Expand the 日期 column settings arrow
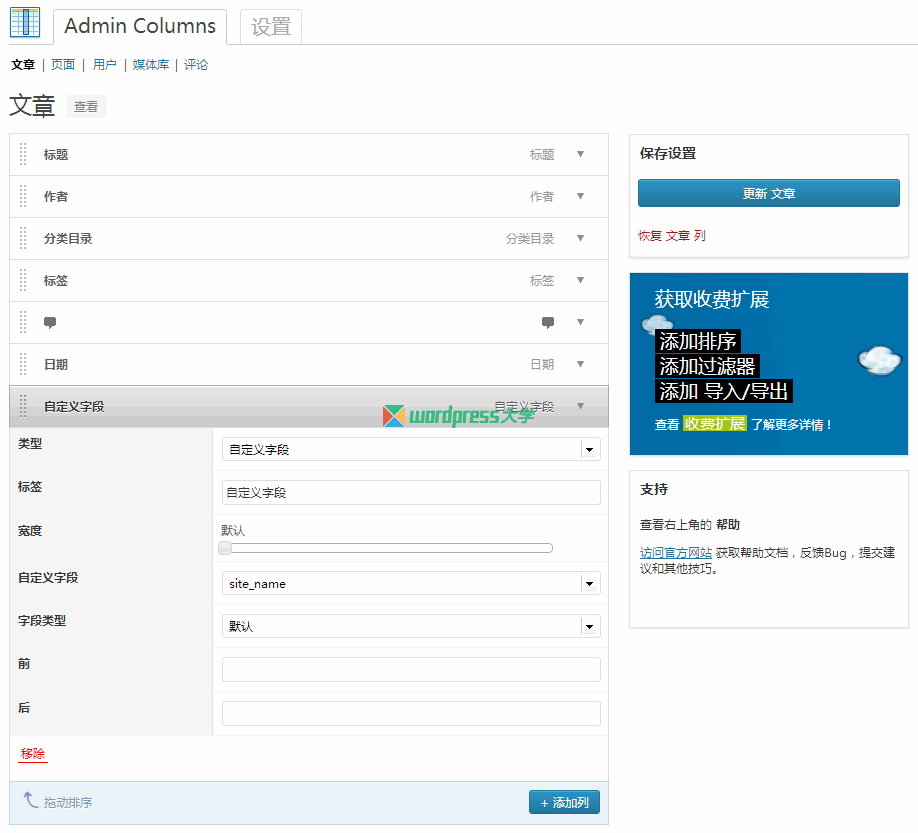 coord(580,364)
